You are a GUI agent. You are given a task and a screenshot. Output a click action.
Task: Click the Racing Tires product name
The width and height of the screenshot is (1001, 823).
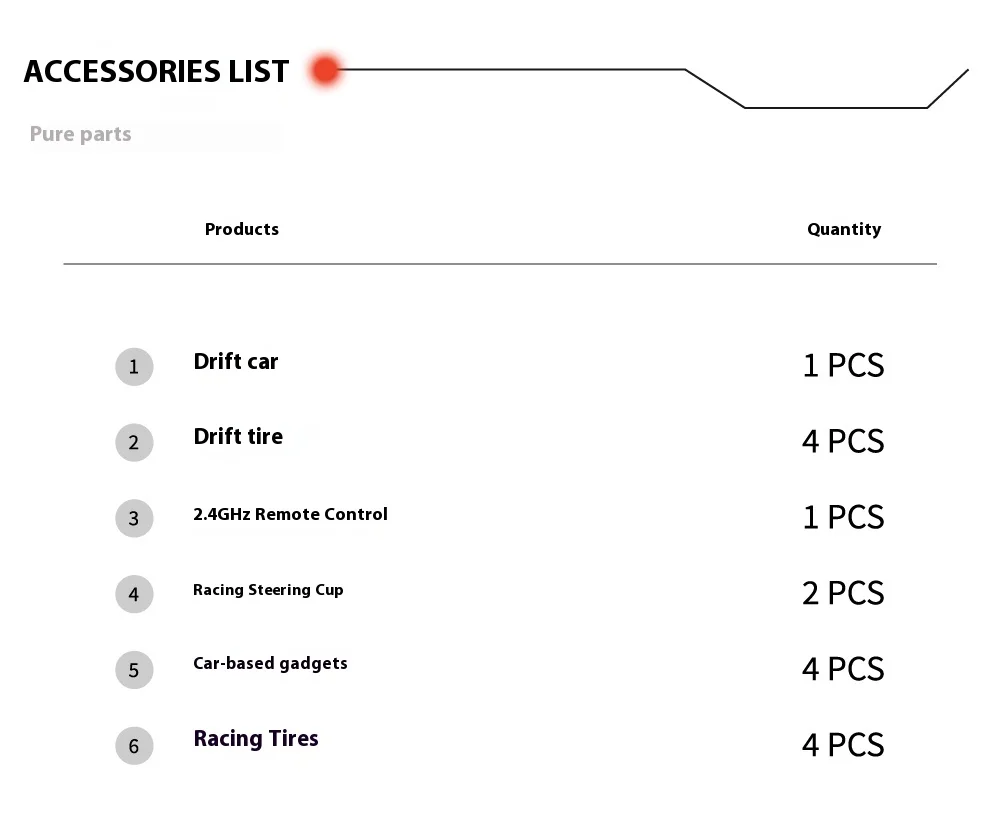[256, 739]
